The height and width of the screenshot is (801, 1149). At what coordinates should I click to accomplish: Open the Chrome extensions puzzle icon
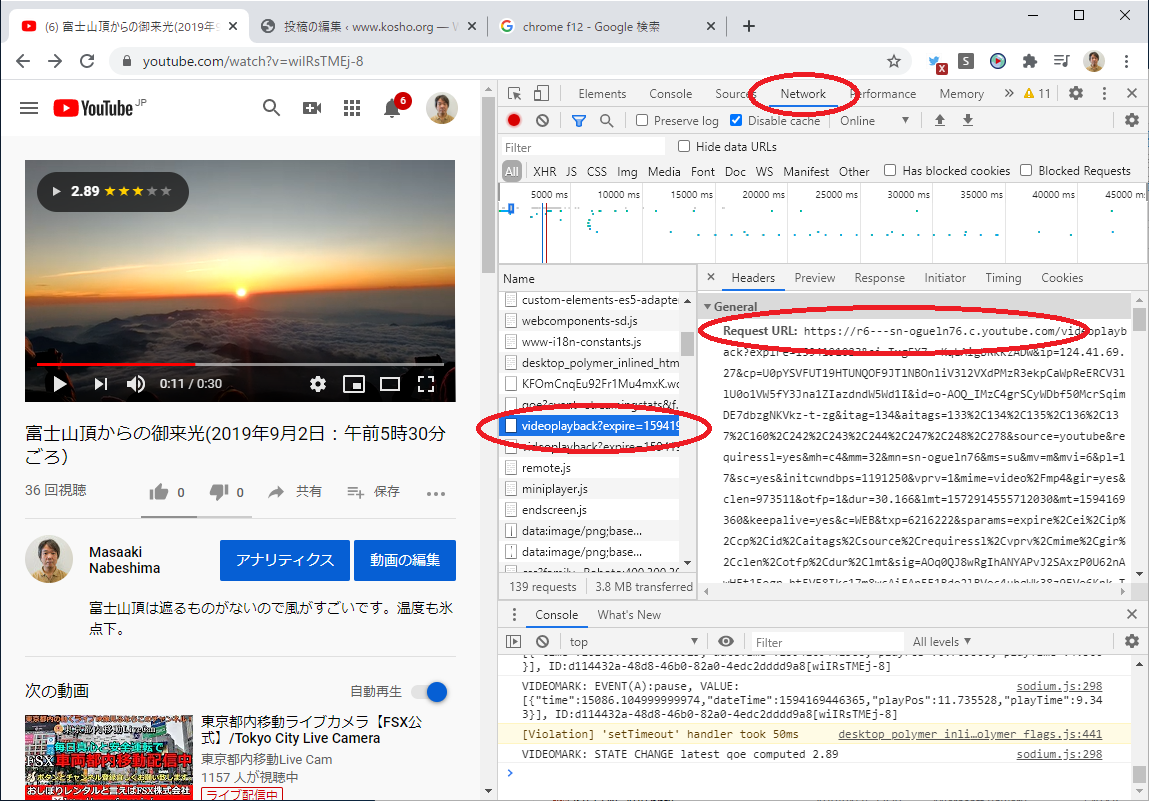pos(1030,62)
